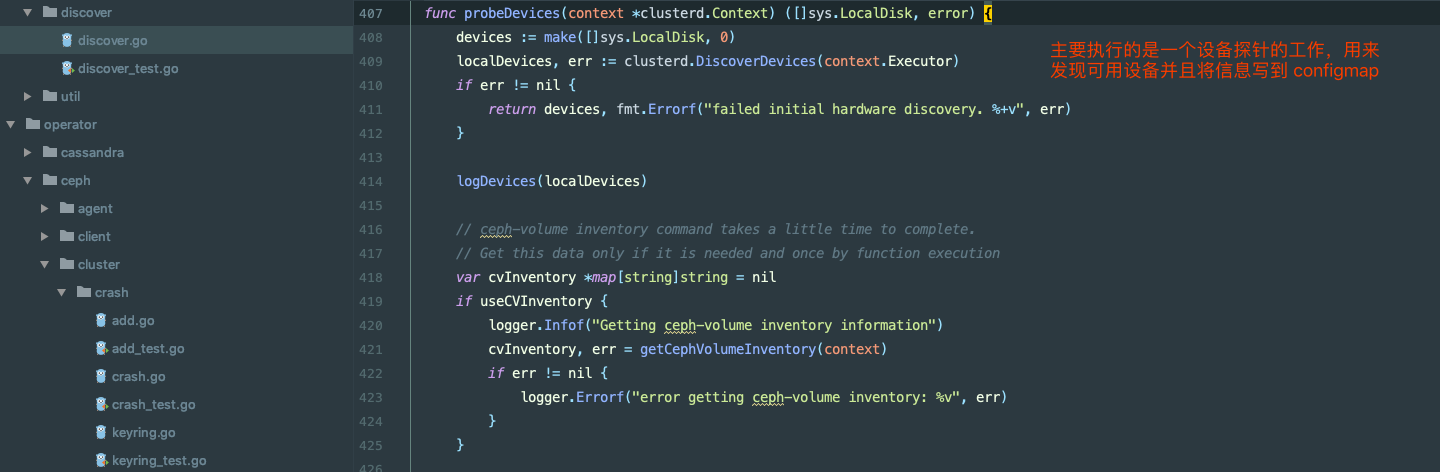Click the Go file icon beside crash.go
This screenshot has height=472, width=1440.
point(101,377)
